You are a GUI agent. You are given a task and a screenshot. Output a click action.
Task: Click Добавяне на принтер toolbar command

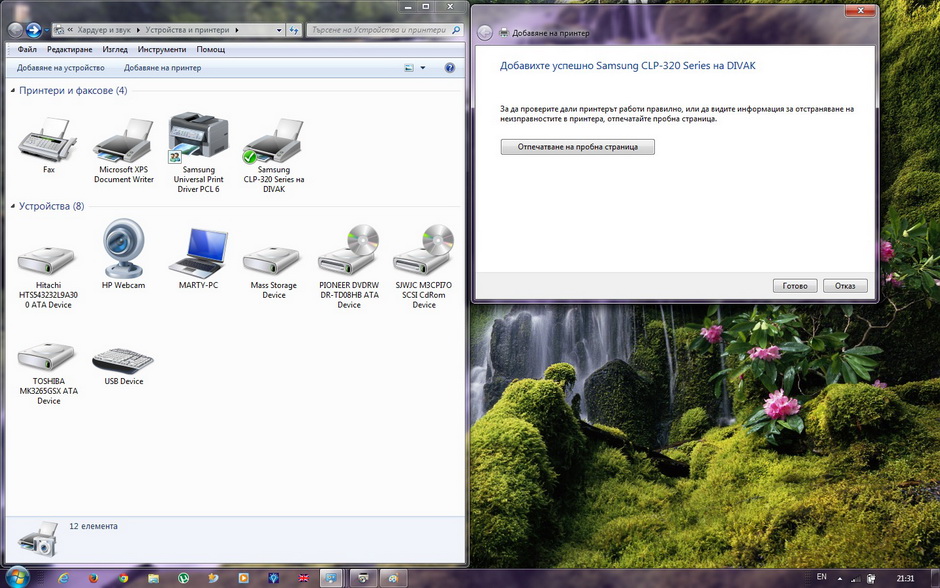[x=162, y=68]
